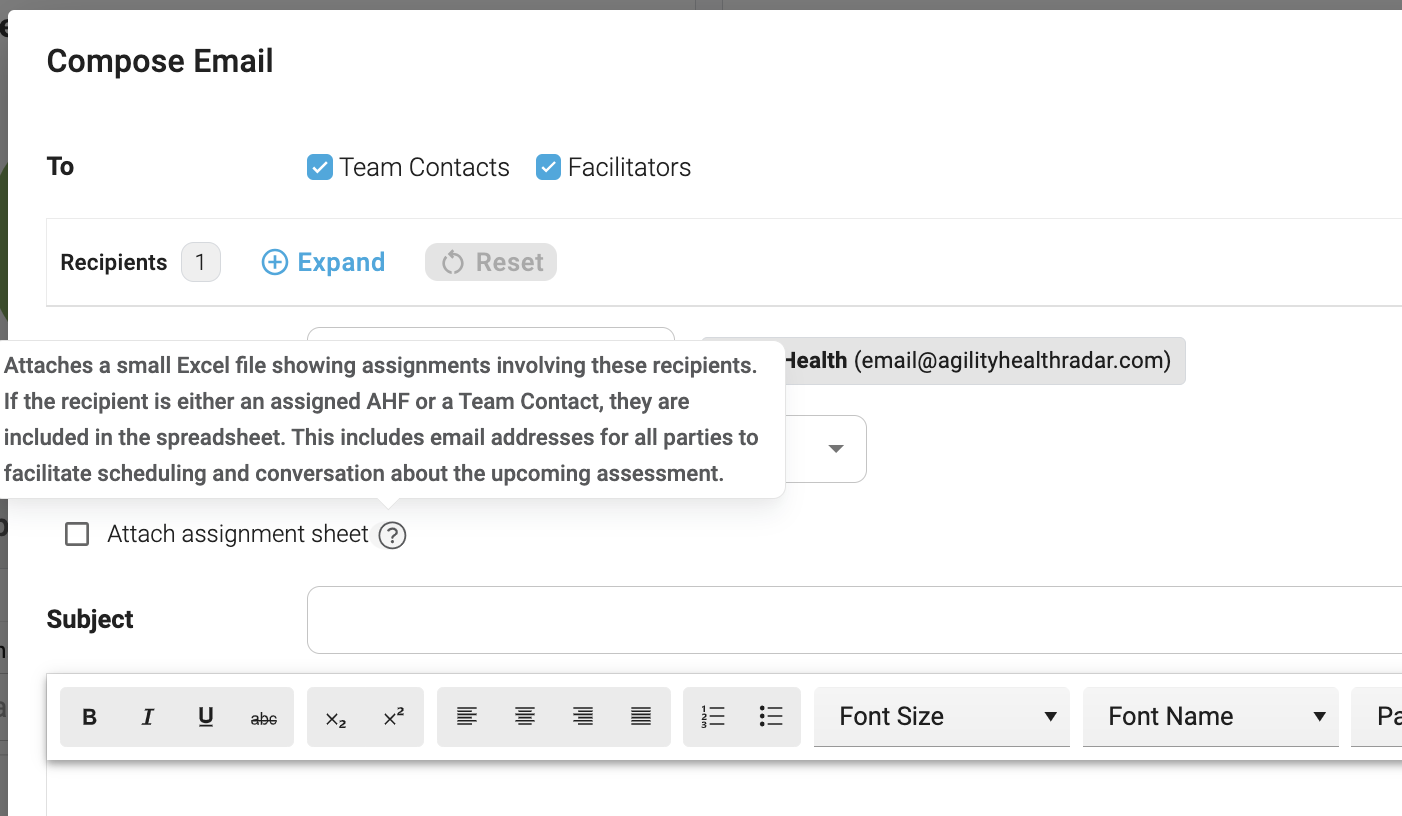Viewport: 1402px width, 816px height.
Task: Open the Font Name dropdown
Action: pos(1211,717)
